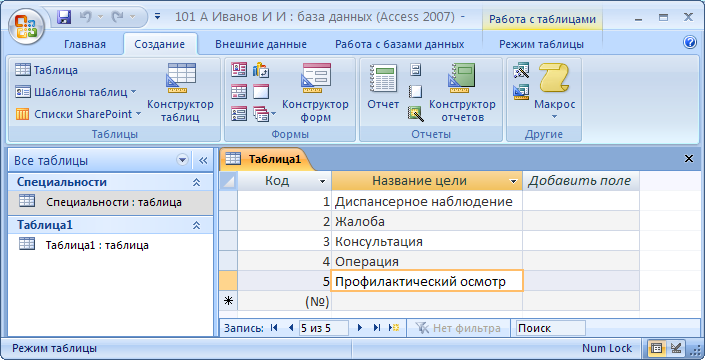Click the Нет фильтра indicator
This screenshot has height=360, width=705.
459,328
